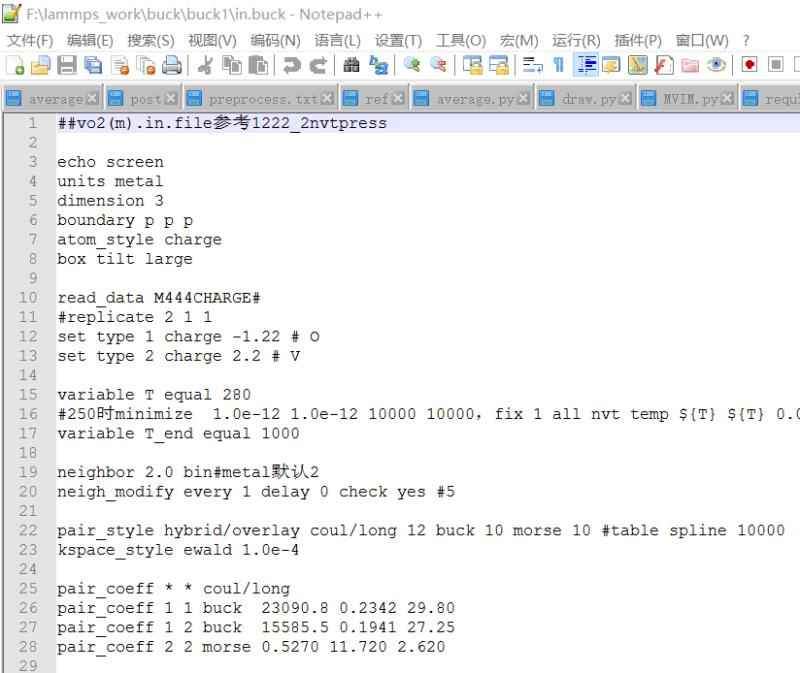800x673 pixels.
Task: Click the 'kspace_style ewald 1.0e-4' line
Action: click(x=178, y=550)
